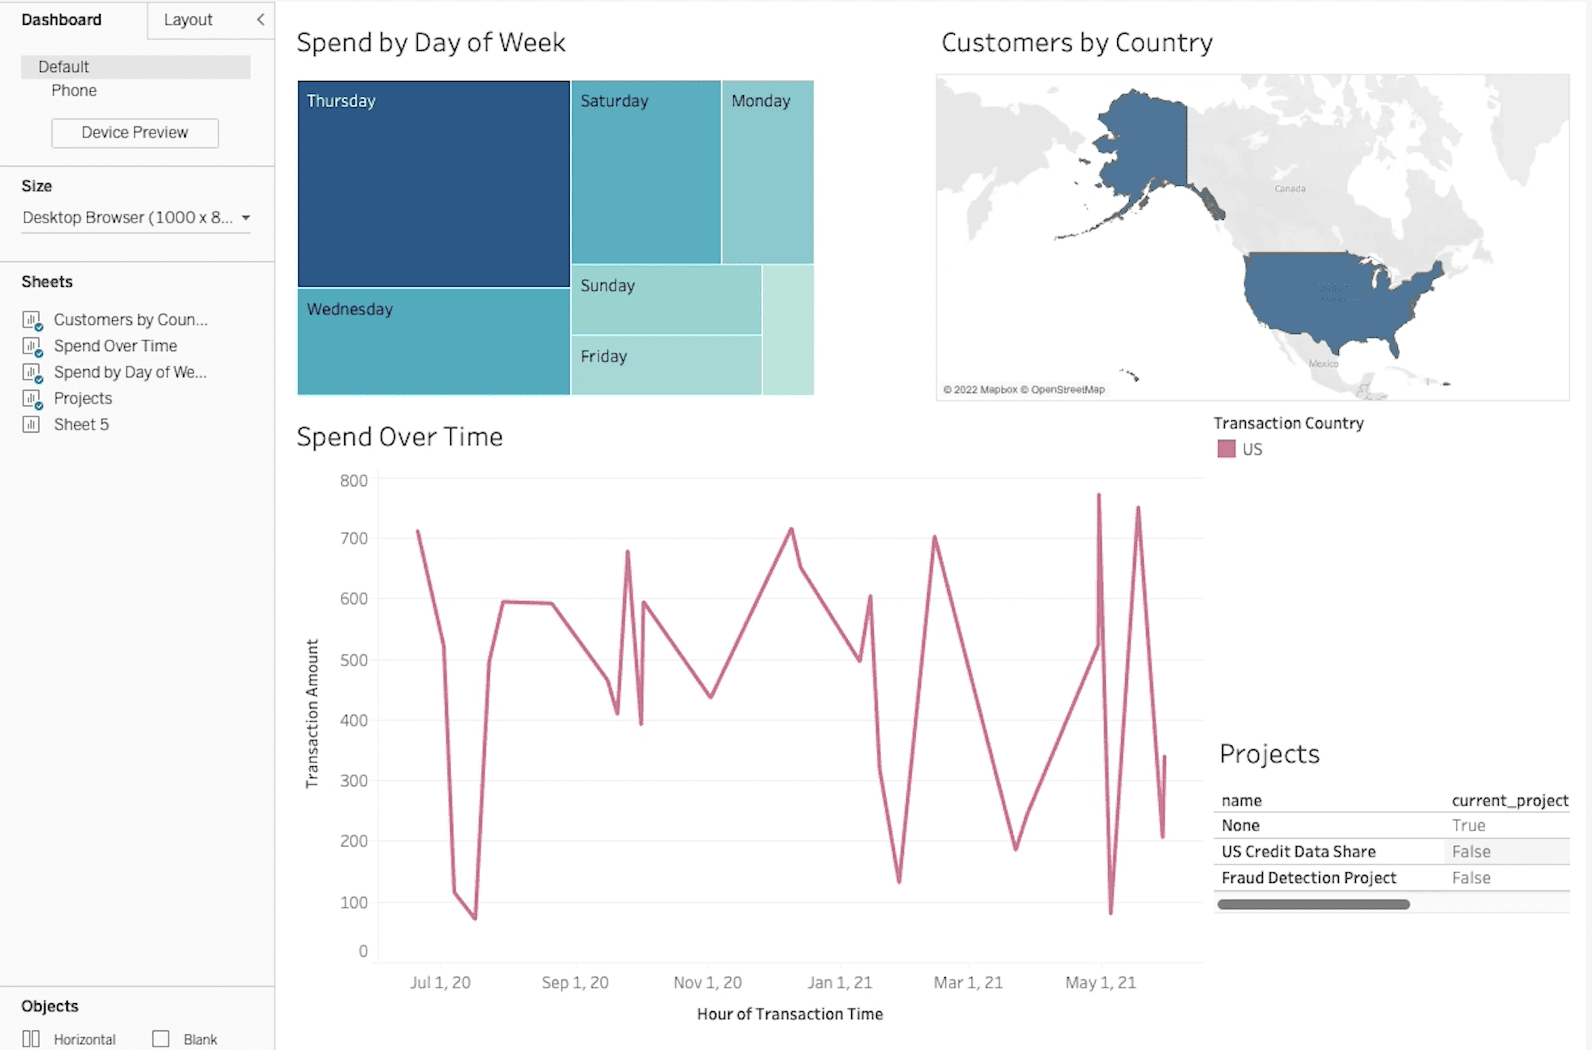Click the Sheet 5 worksheet icon
Screen dimensions: 1592x1050
pyautogui.click(x=31, y=424)
